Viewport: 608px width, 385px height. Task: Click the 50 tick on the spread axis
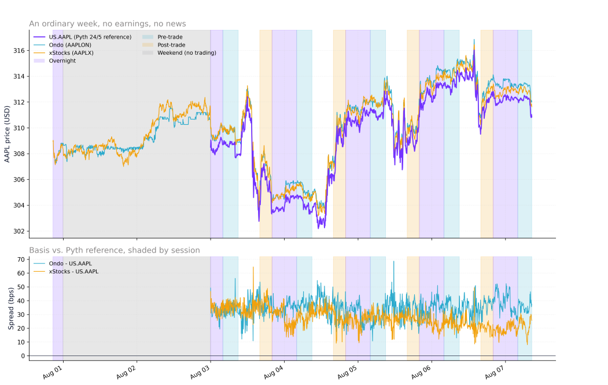point(21,287)
